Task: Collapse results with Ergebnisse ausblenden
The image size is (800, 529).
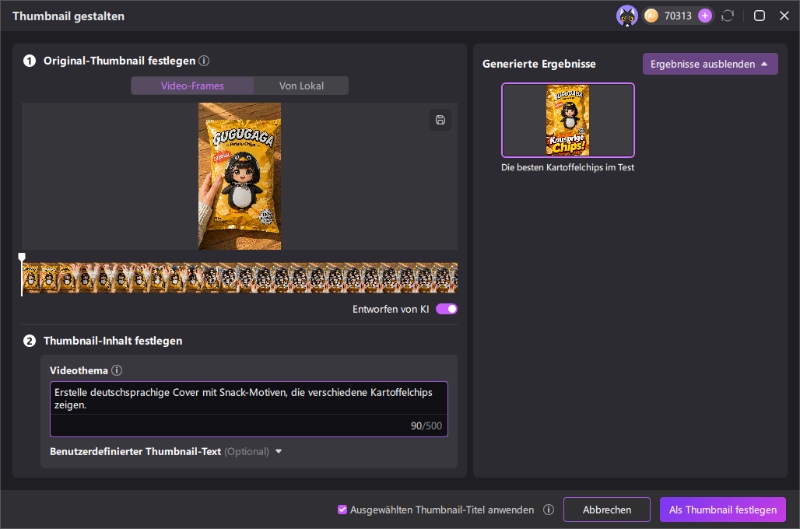Action: [x=710, y=64]
